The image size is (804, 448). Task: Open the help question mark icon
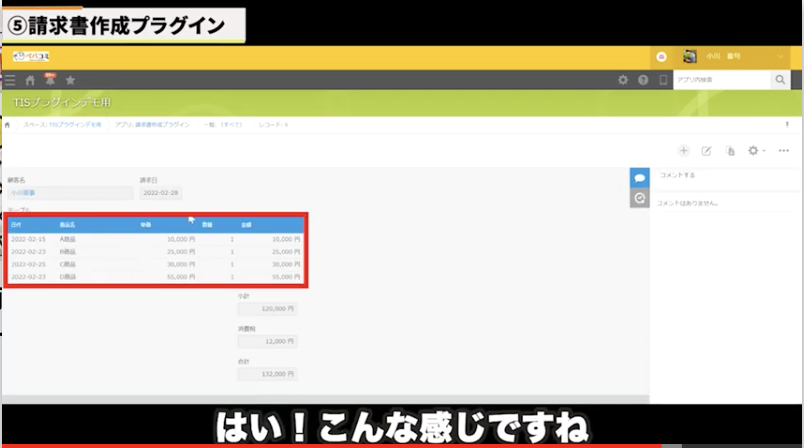[643, 80]
